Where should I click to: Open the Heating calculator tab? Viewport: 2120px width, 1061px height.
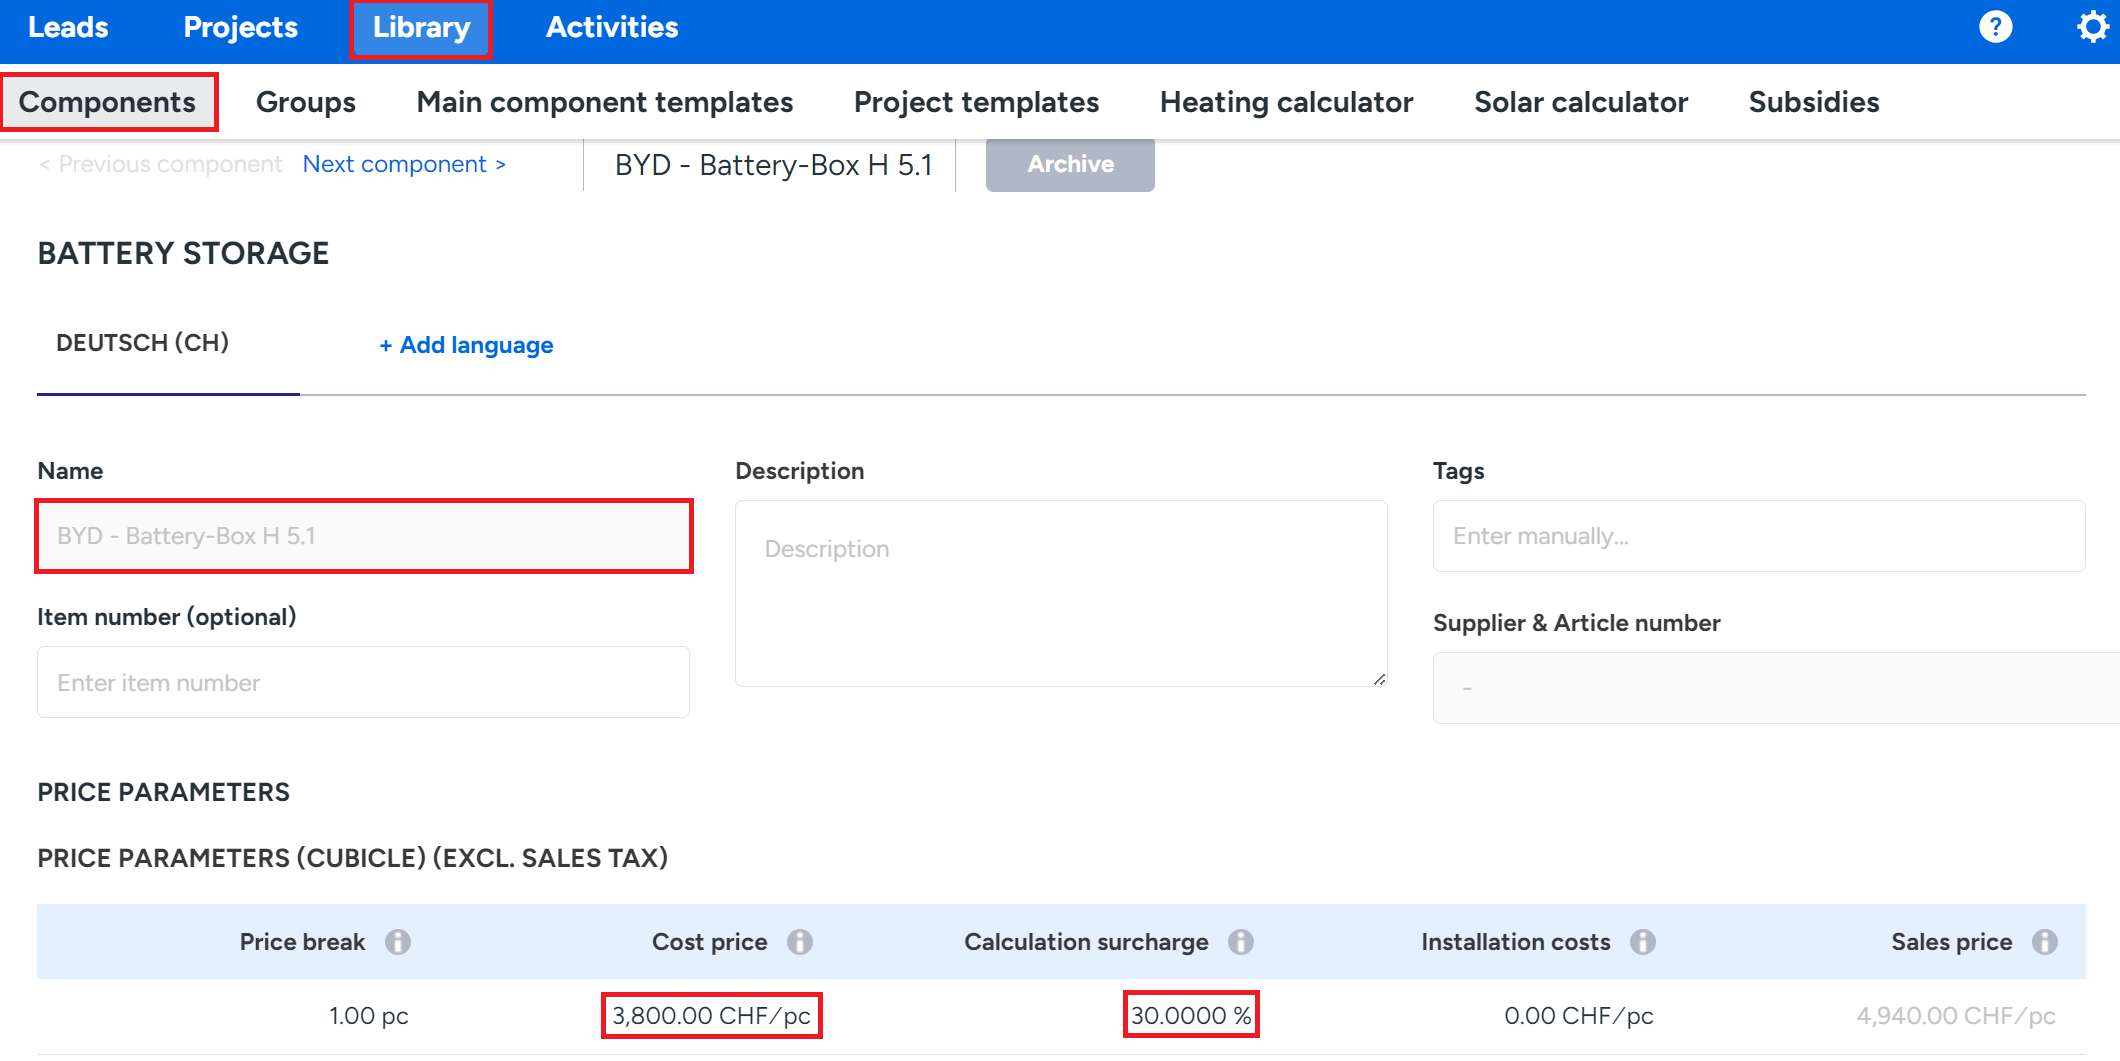pyautogui.click(x=1286, y=102)
